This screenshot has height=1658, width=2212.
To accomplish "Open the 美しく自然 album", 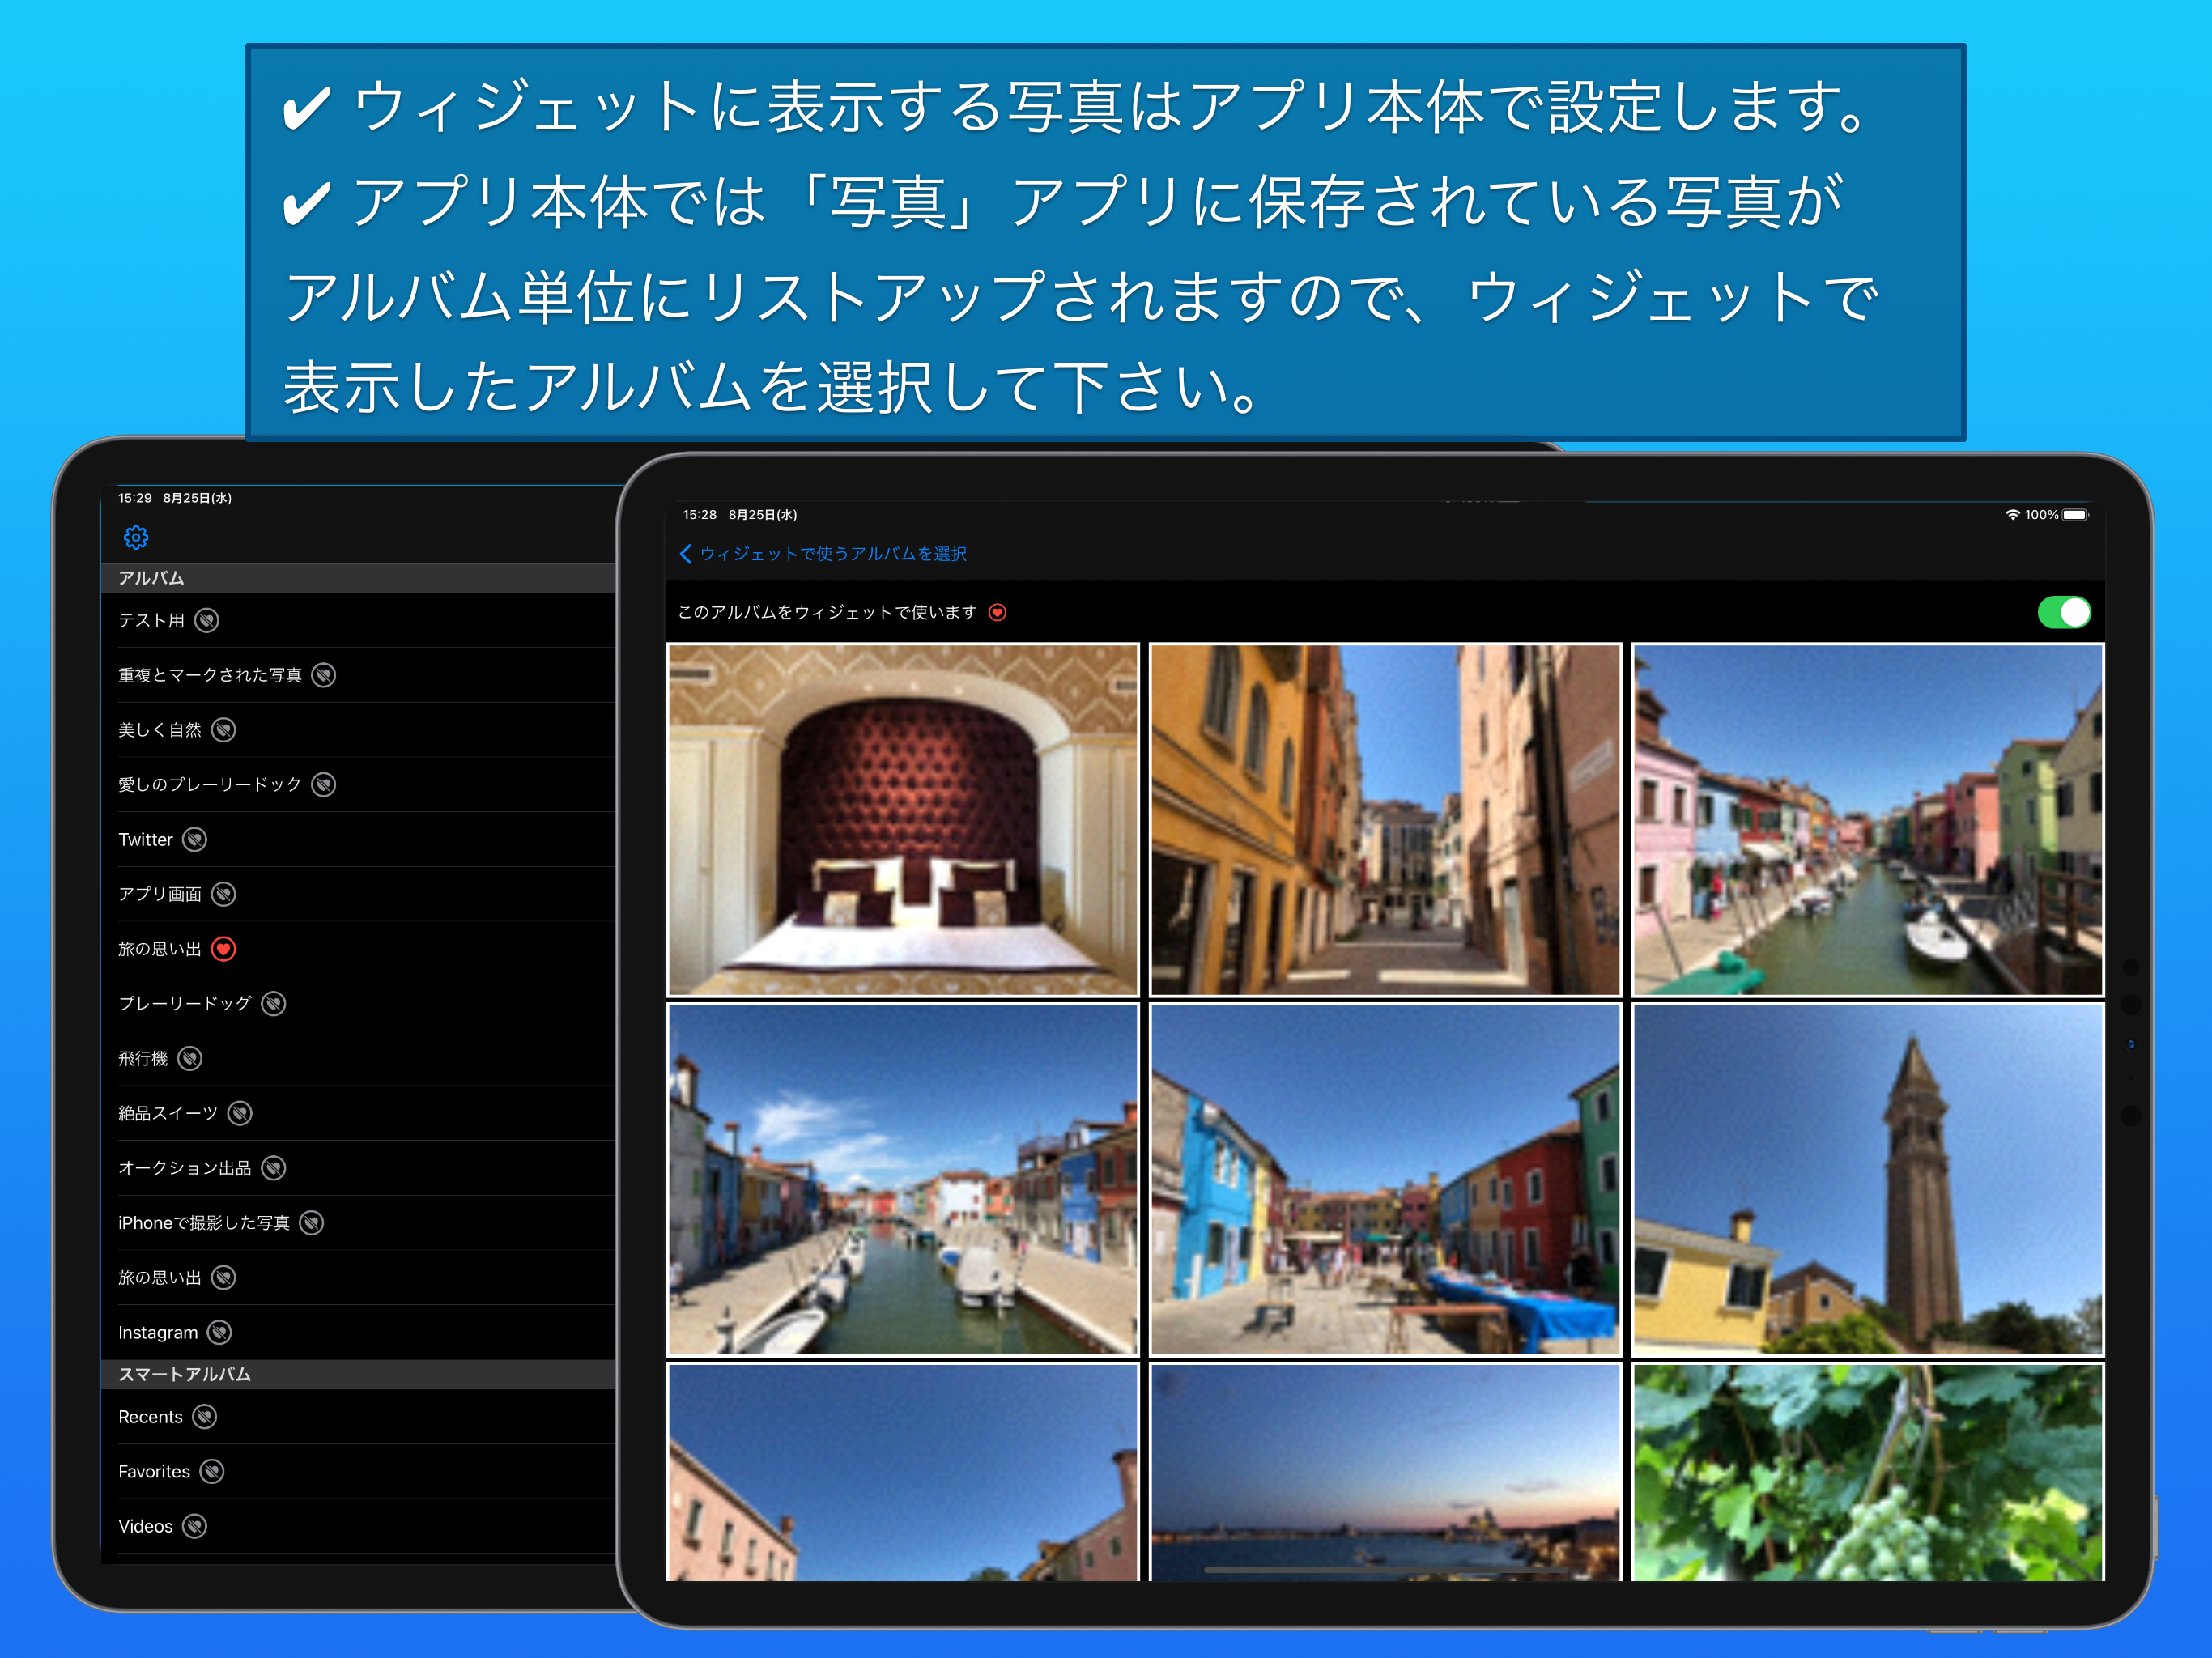I will [x=160, y=730].
